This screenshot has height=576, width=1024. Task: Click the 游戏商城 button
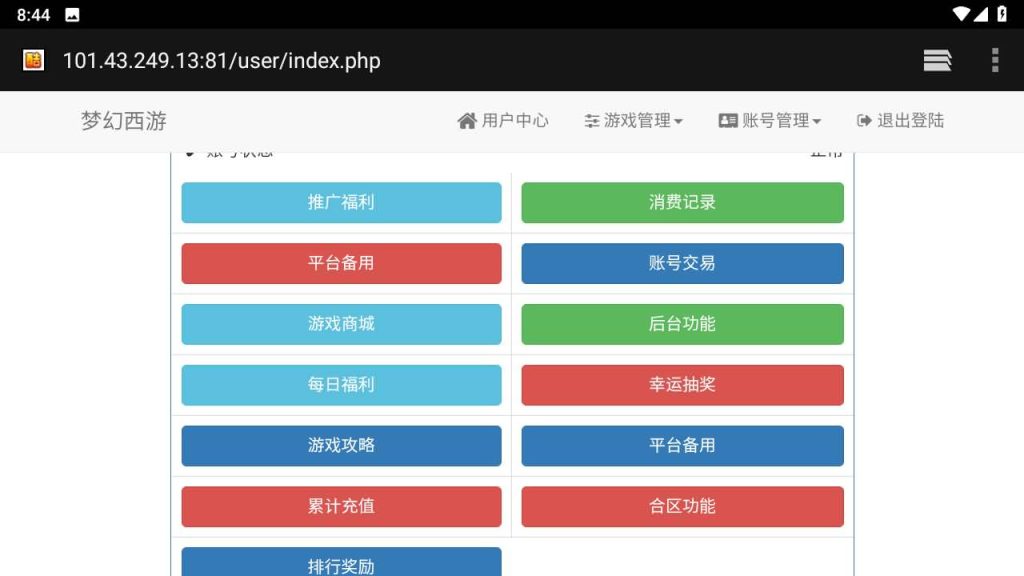pyautogui.click(x=340, y=324)
